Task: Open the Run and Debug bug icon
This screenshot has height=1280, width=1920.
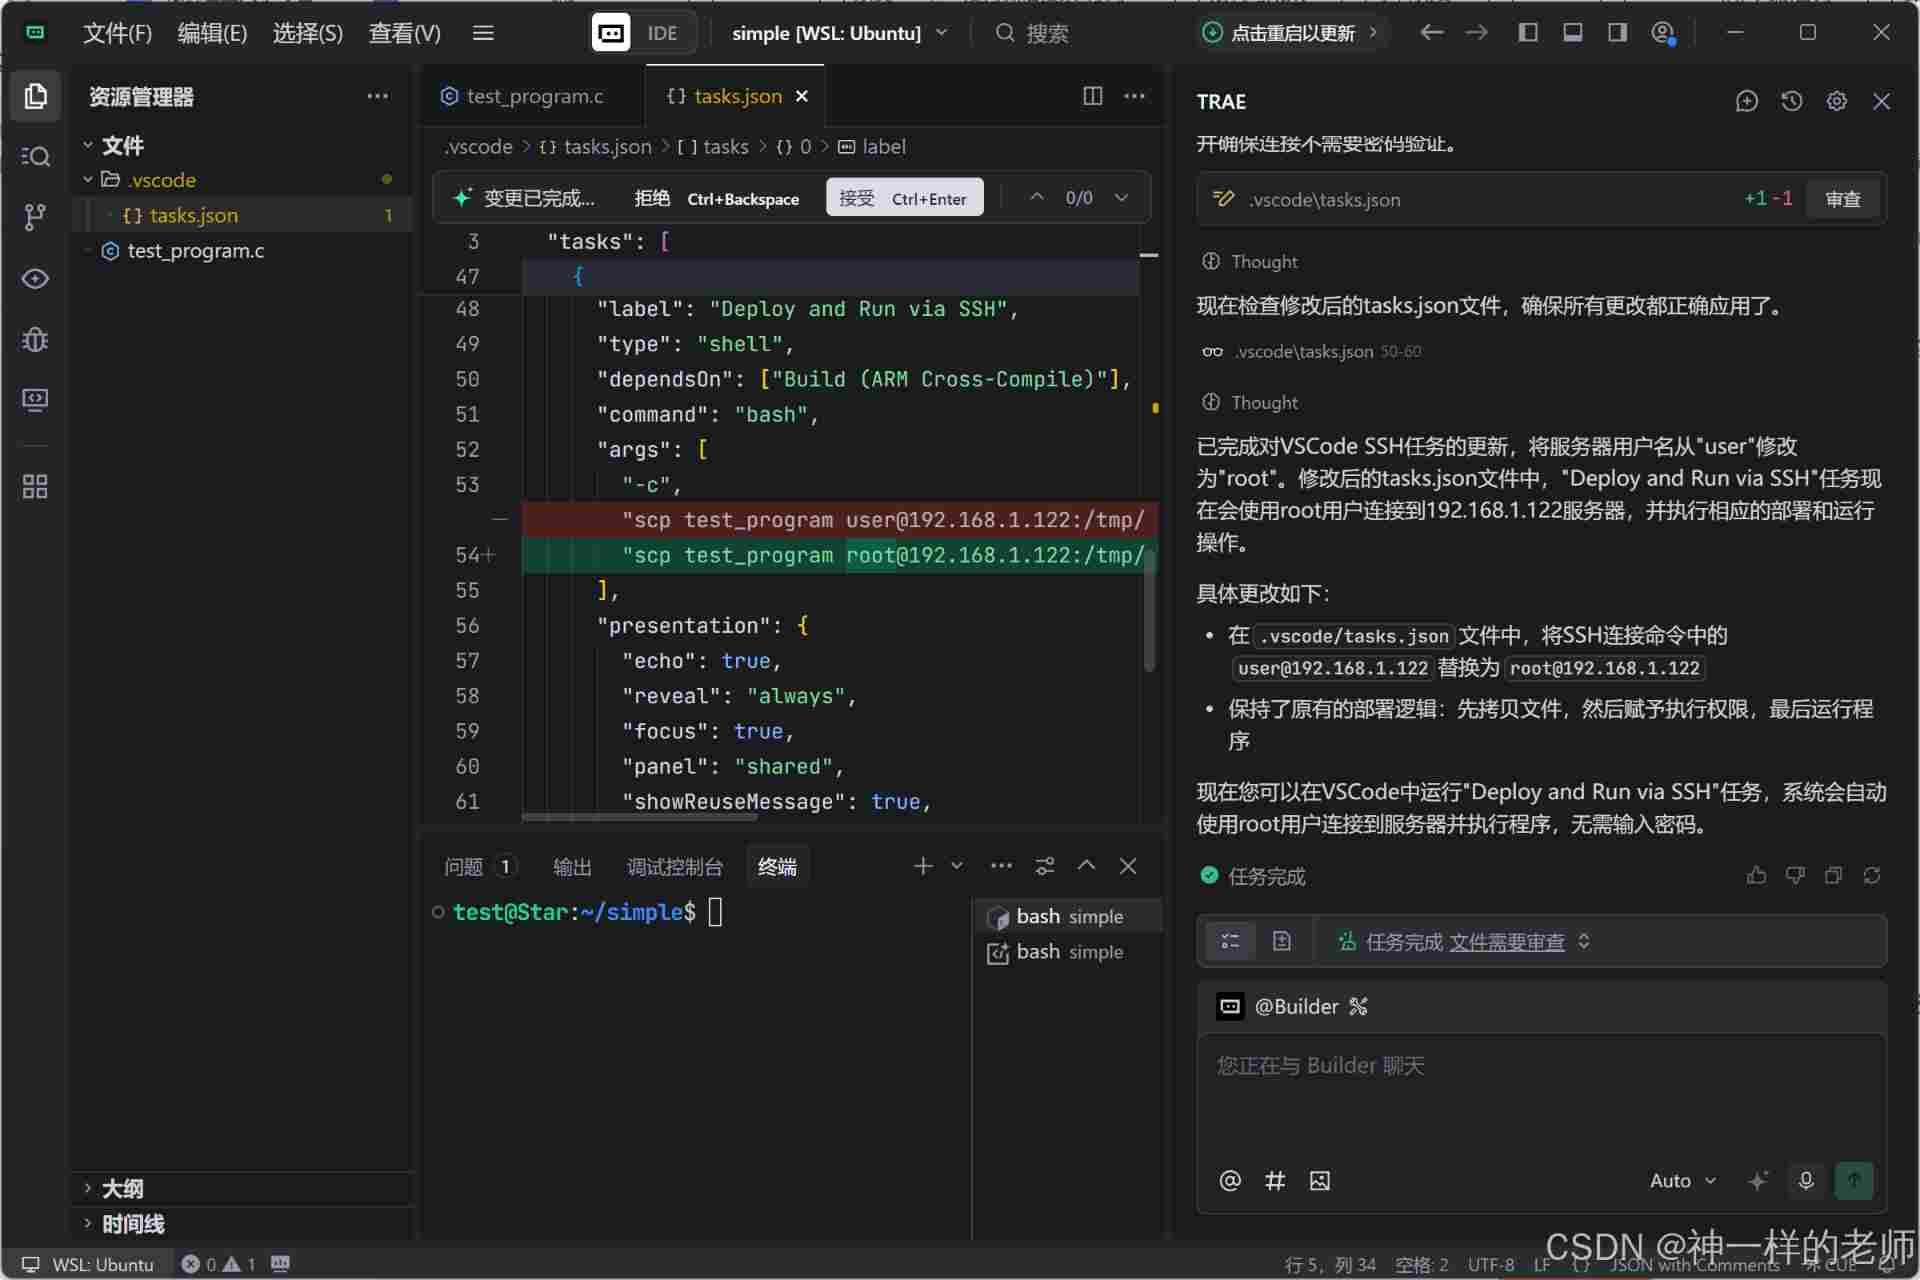Action: point(35,340)
